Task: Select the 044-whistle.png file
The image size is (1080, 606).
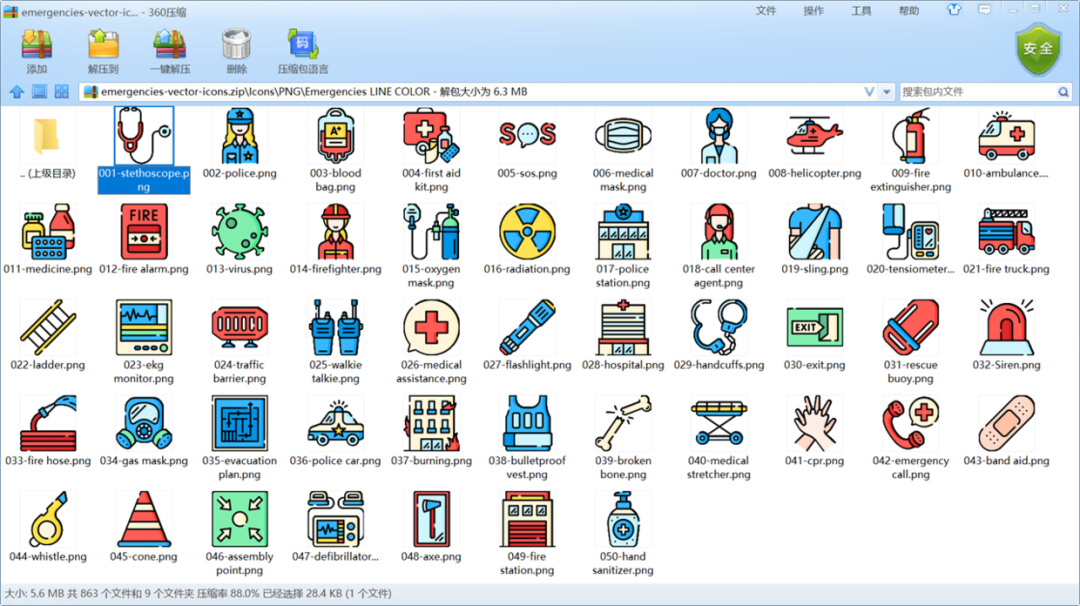Action: point(48,527)
